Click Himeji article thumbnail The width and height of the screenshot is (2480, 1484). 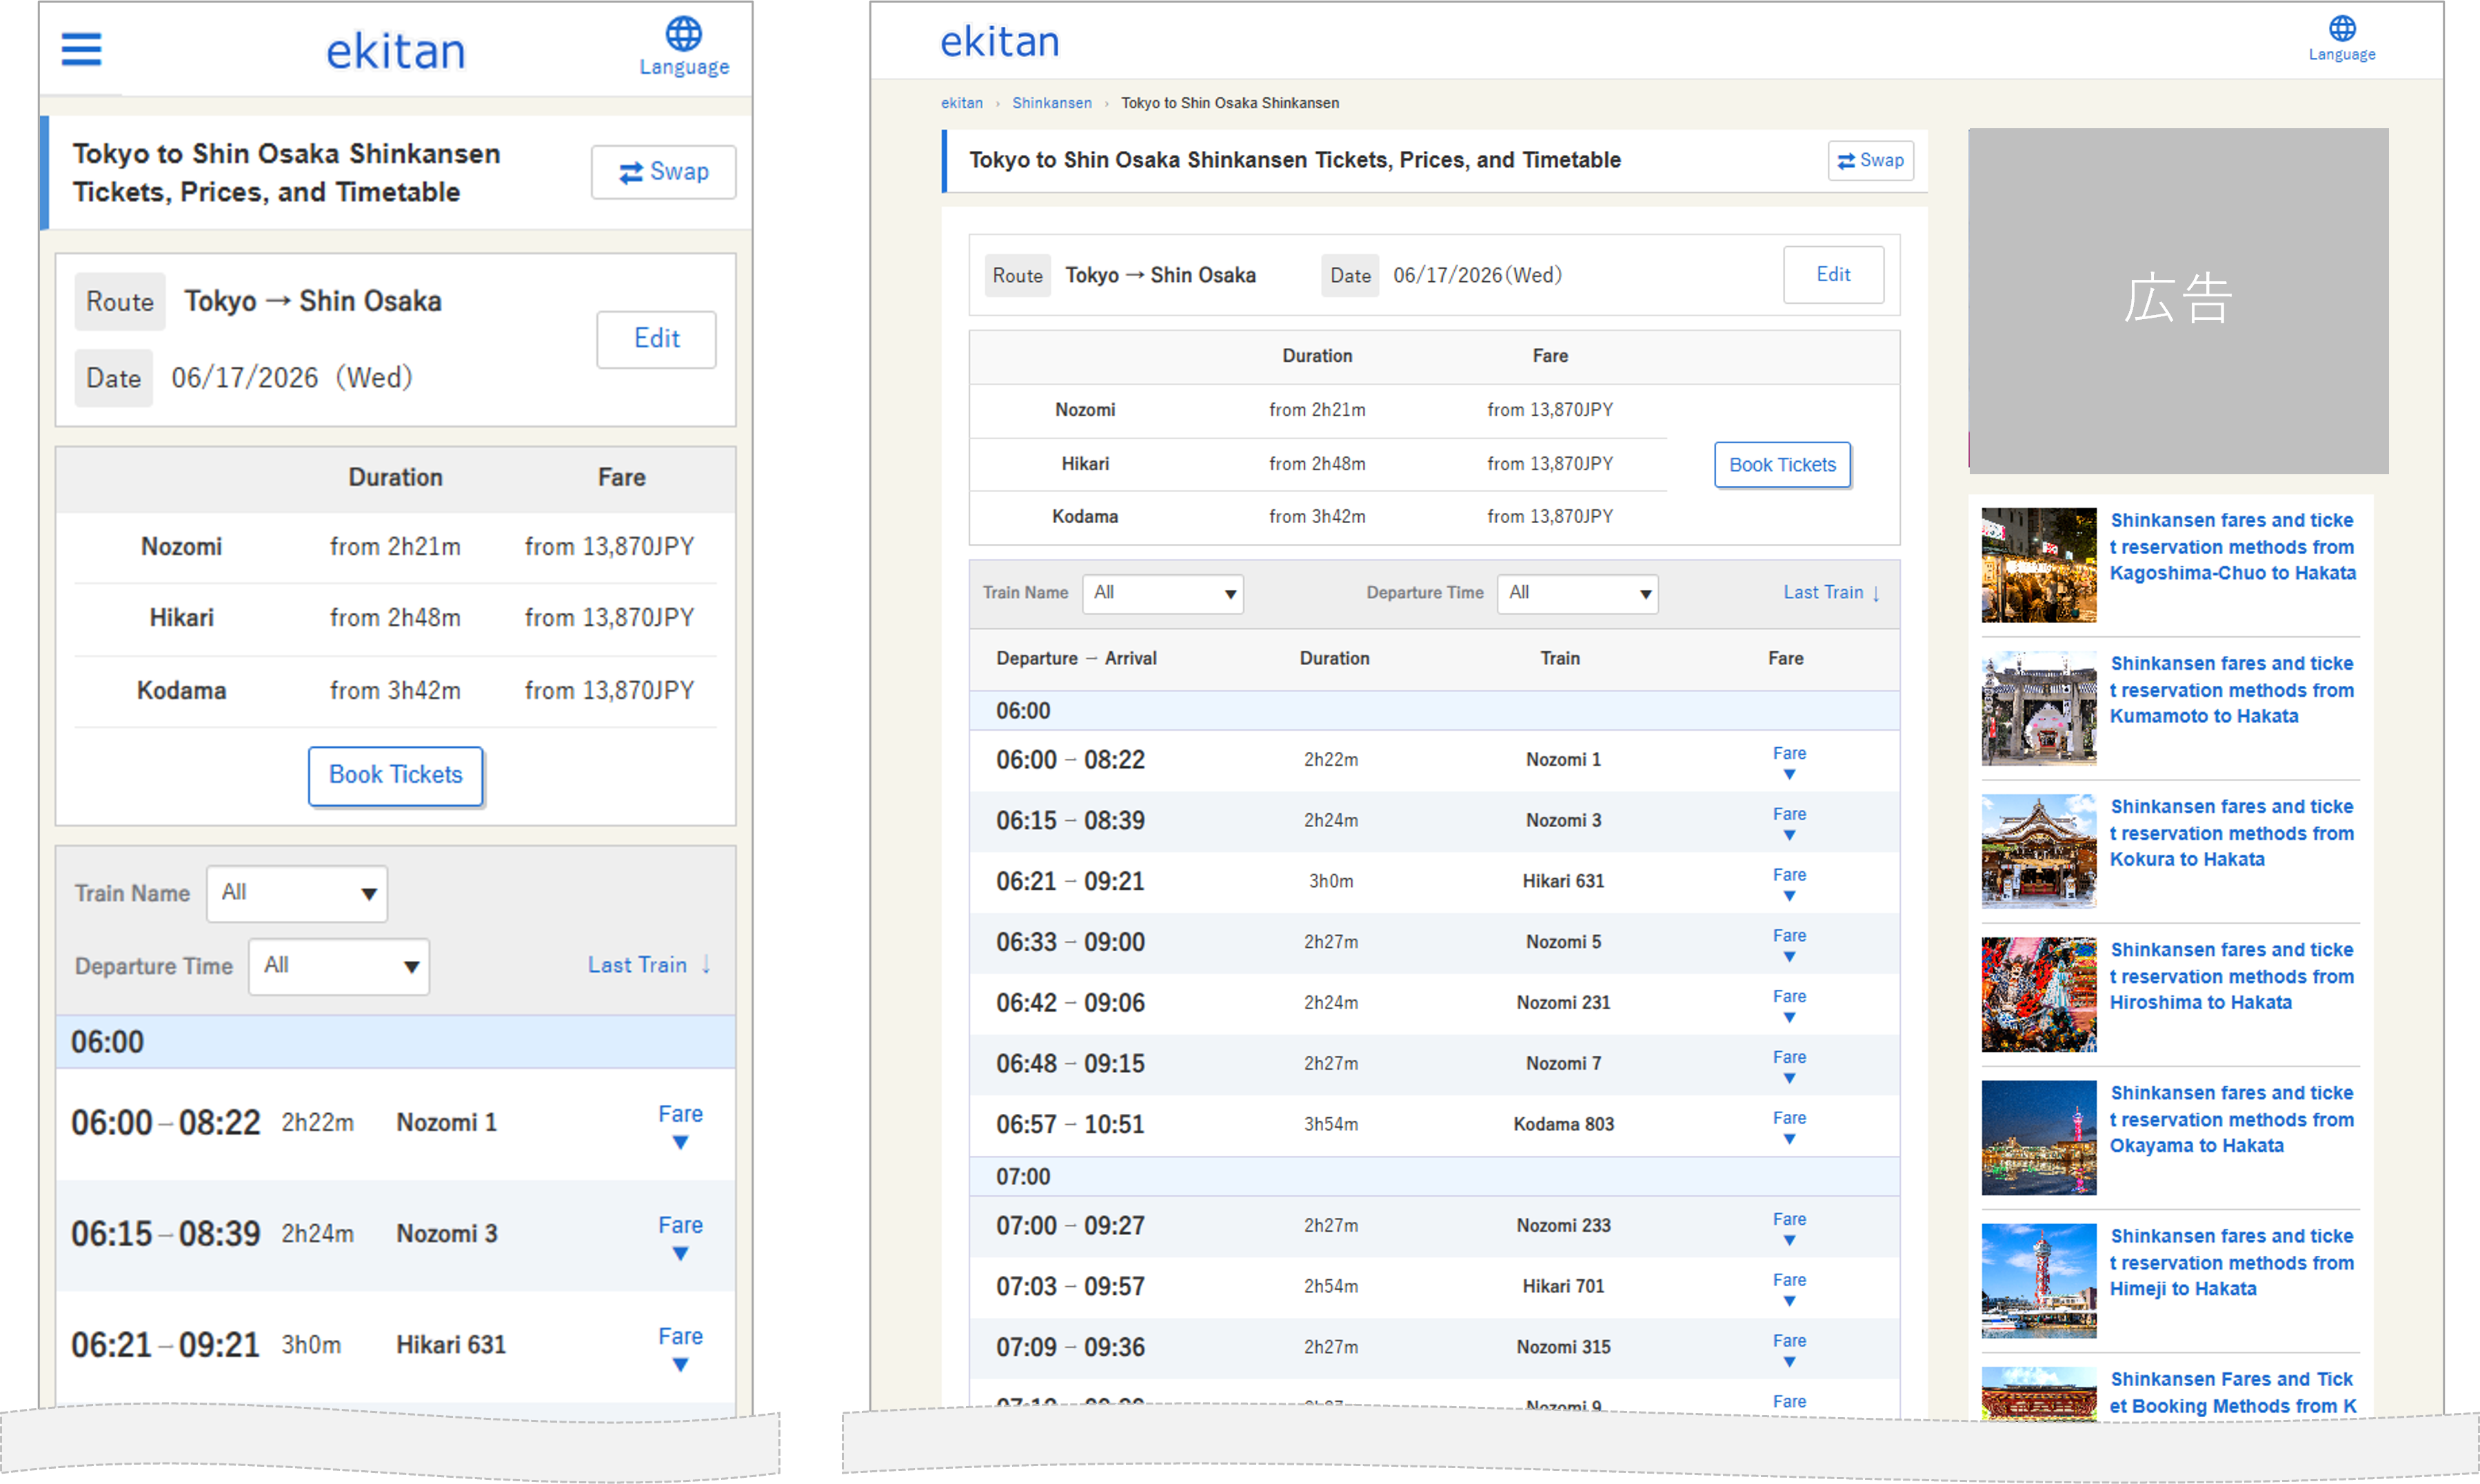2039,1280
